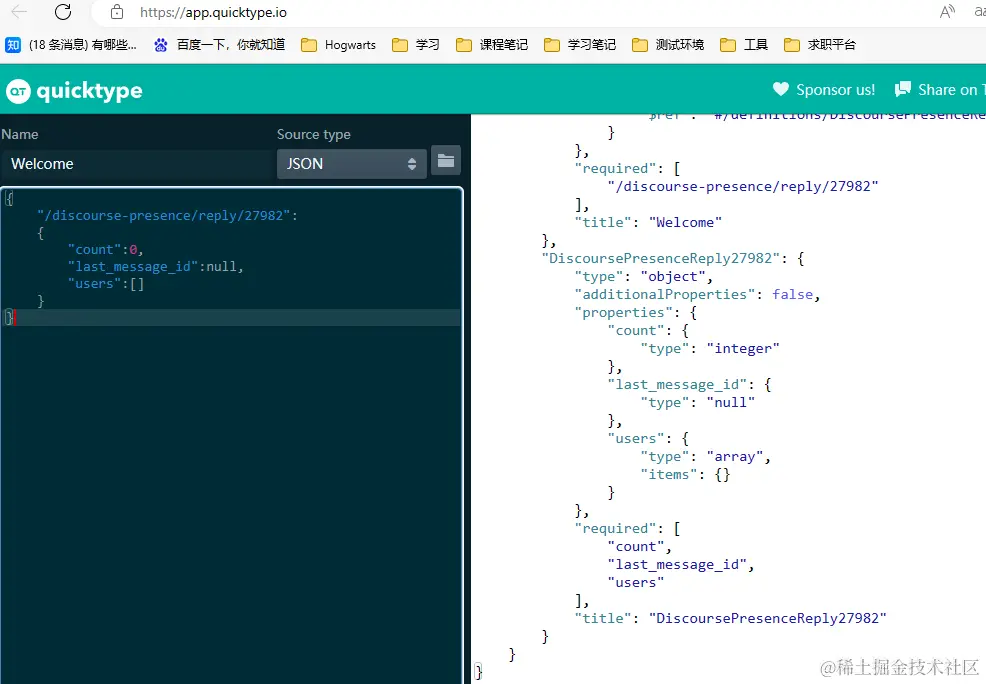This screenshot has height=684, width=986.
Task: Open the 工具 bookmark folder
Action: pos(744,45)
